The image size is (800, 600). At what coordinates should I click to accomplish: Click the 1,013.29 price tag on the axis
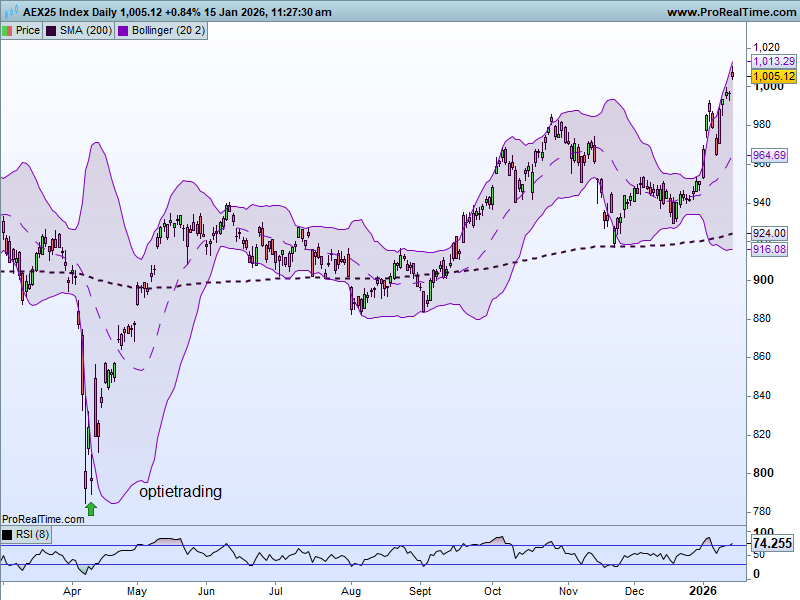(772, 61)
